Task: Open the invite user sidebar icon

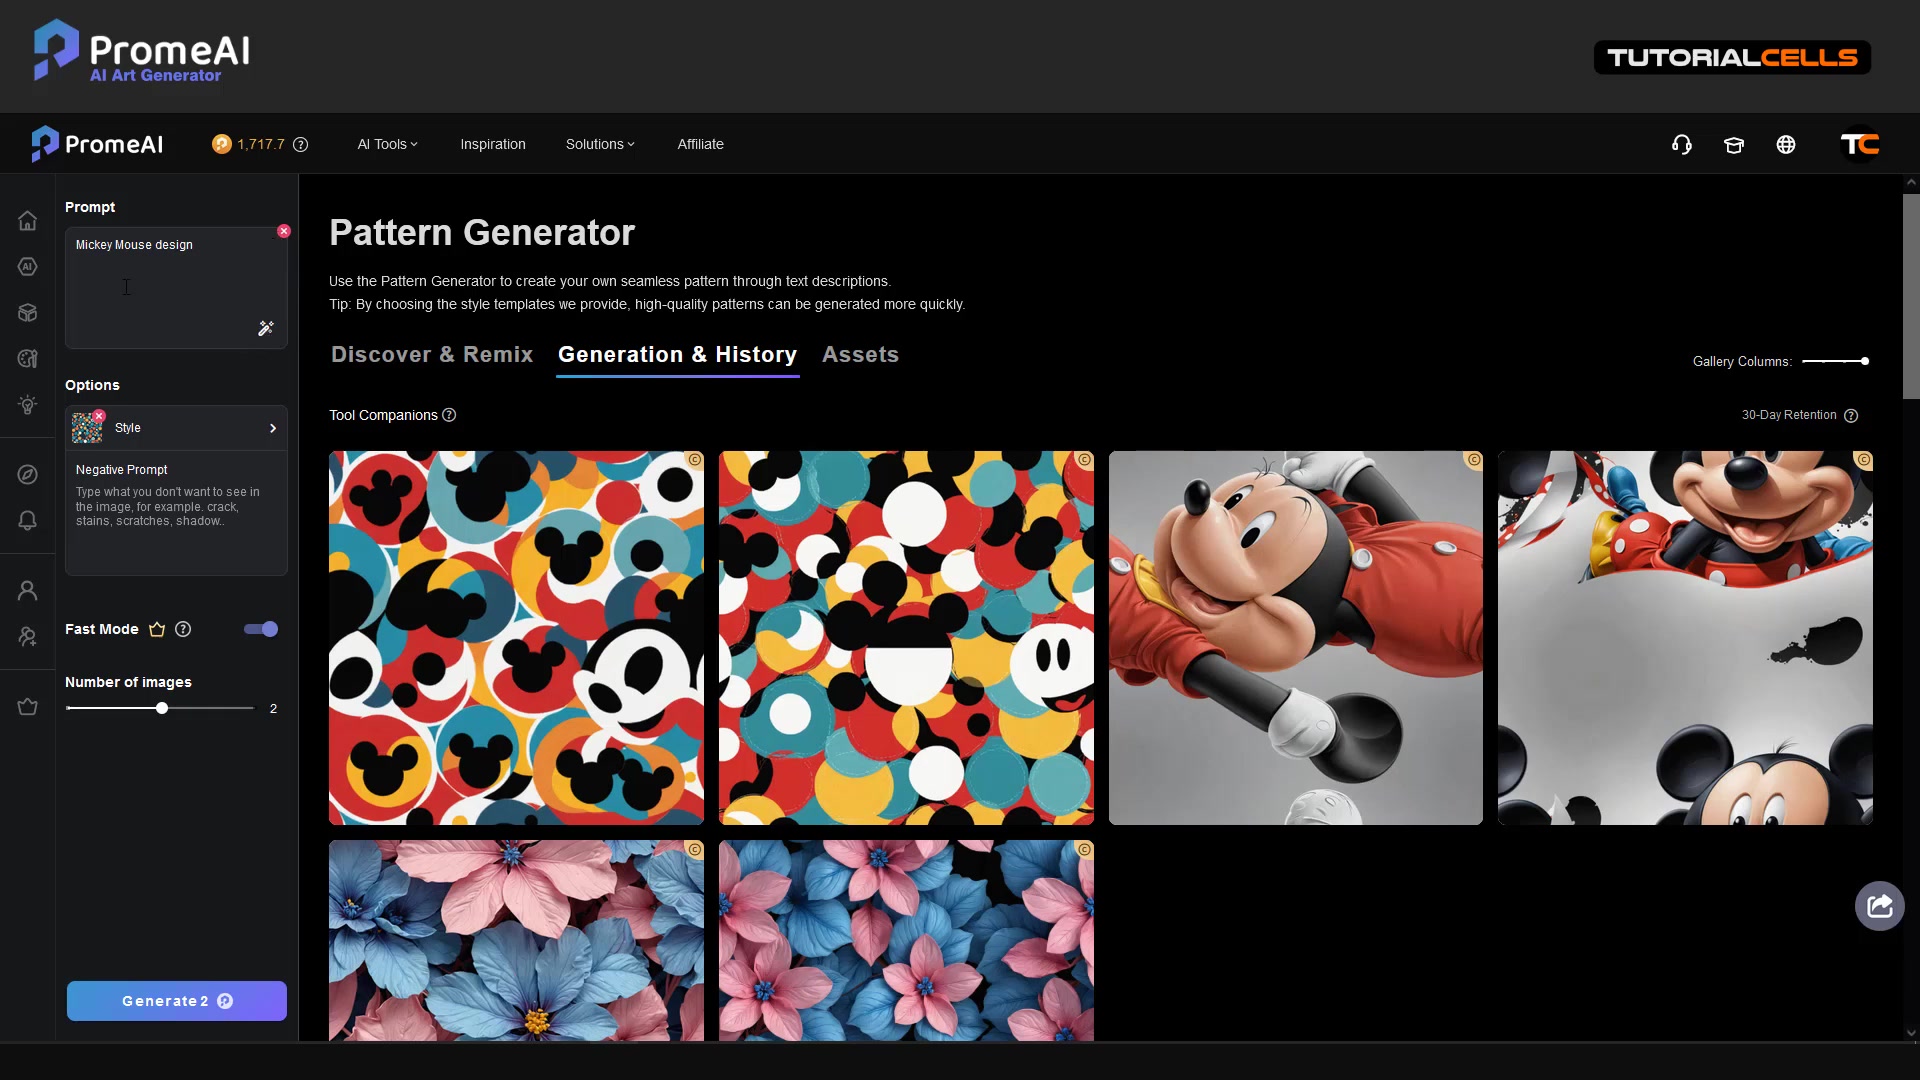Action: 28,637
